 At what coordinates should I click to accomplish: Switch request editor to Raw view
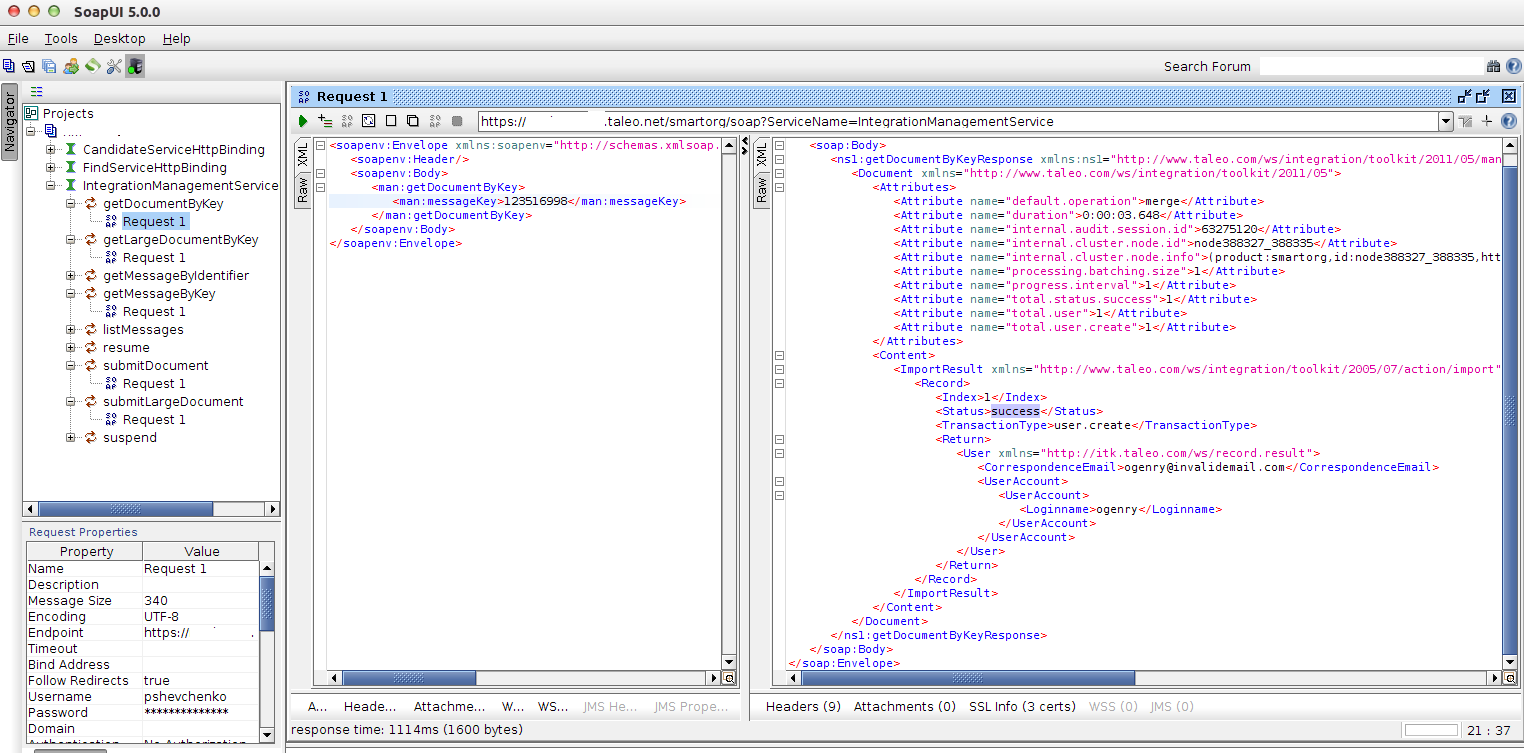click(302, 188)
